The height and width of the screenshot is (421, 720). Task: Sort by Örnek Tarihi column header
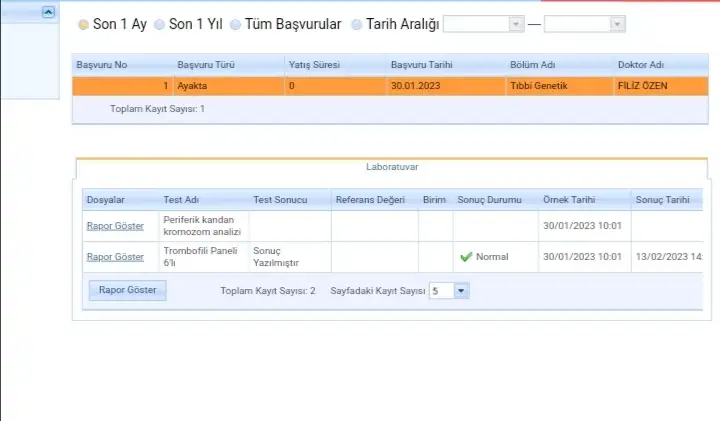pos(569,200)
